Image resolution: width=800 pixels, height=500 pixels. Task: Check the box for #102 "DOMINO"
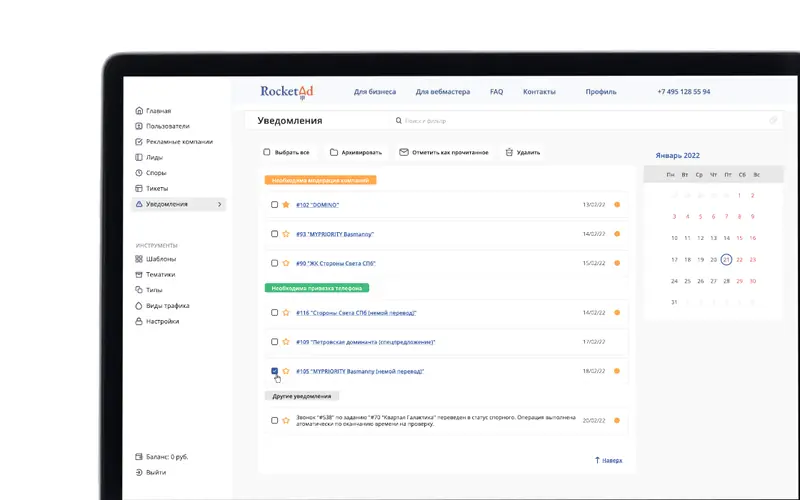click(x=274, y=205)
